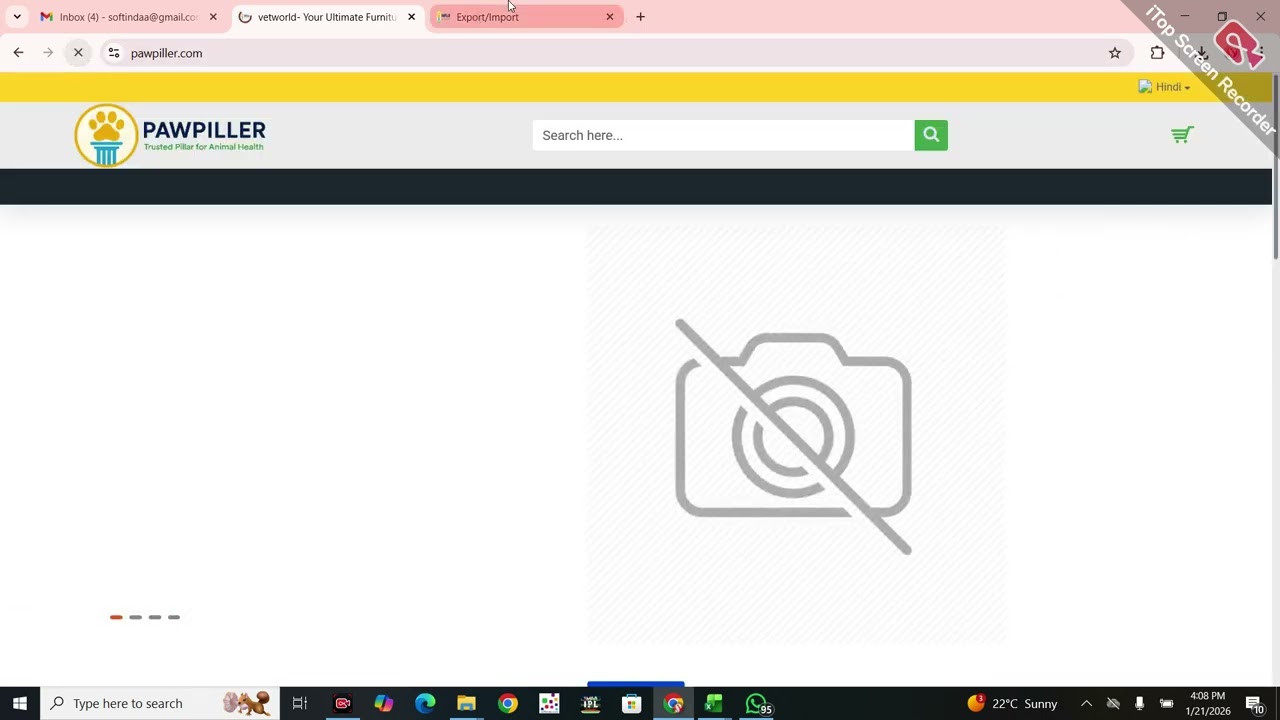Close the Export/Import tab

[610, 17]
